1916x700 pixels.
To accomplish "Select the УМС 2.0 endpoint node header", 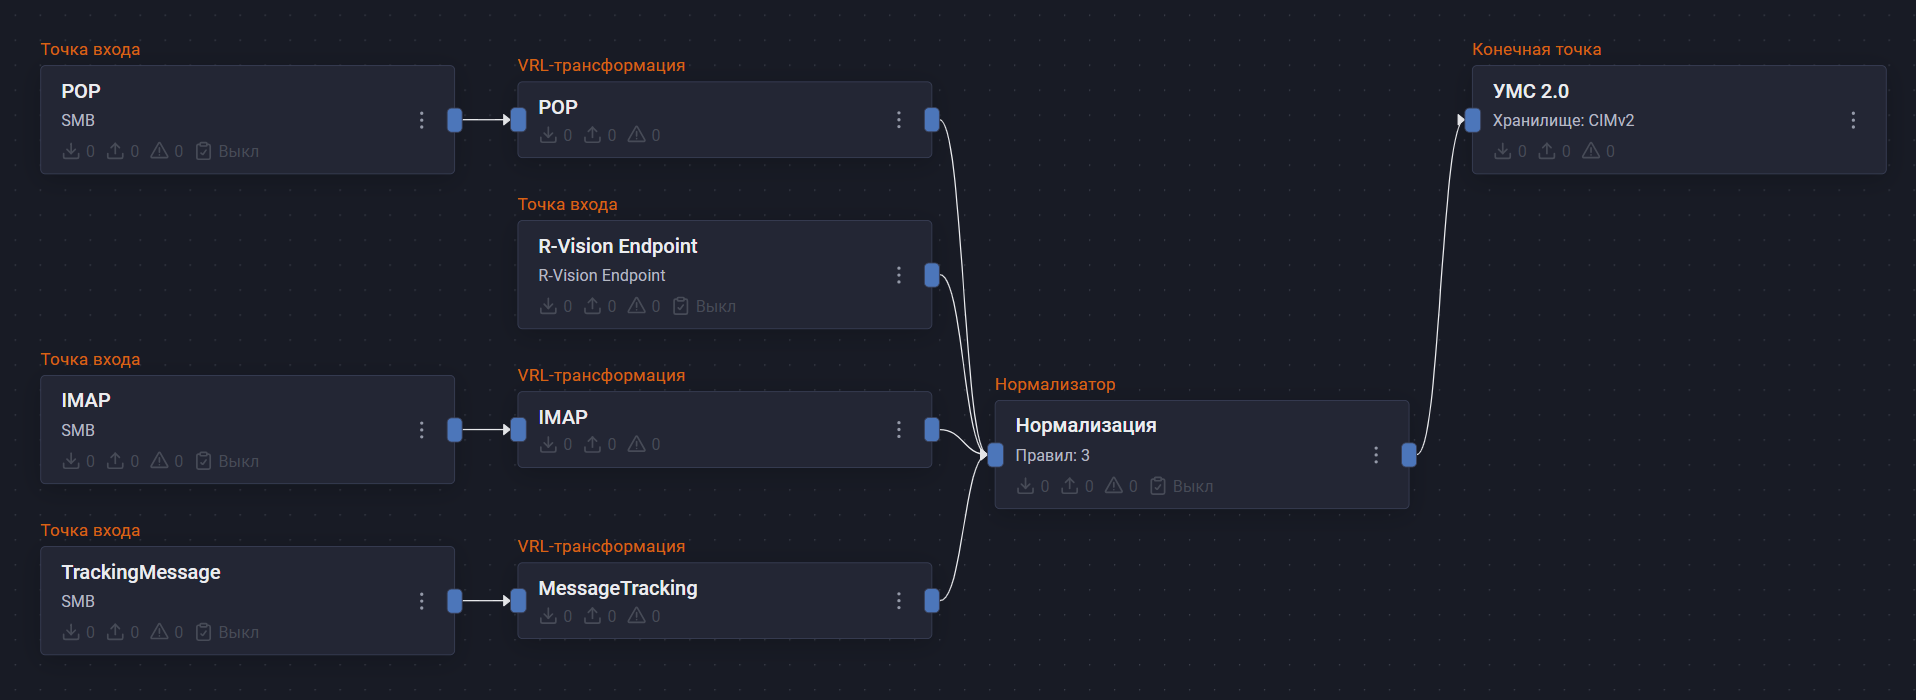I will point(1530,90).
